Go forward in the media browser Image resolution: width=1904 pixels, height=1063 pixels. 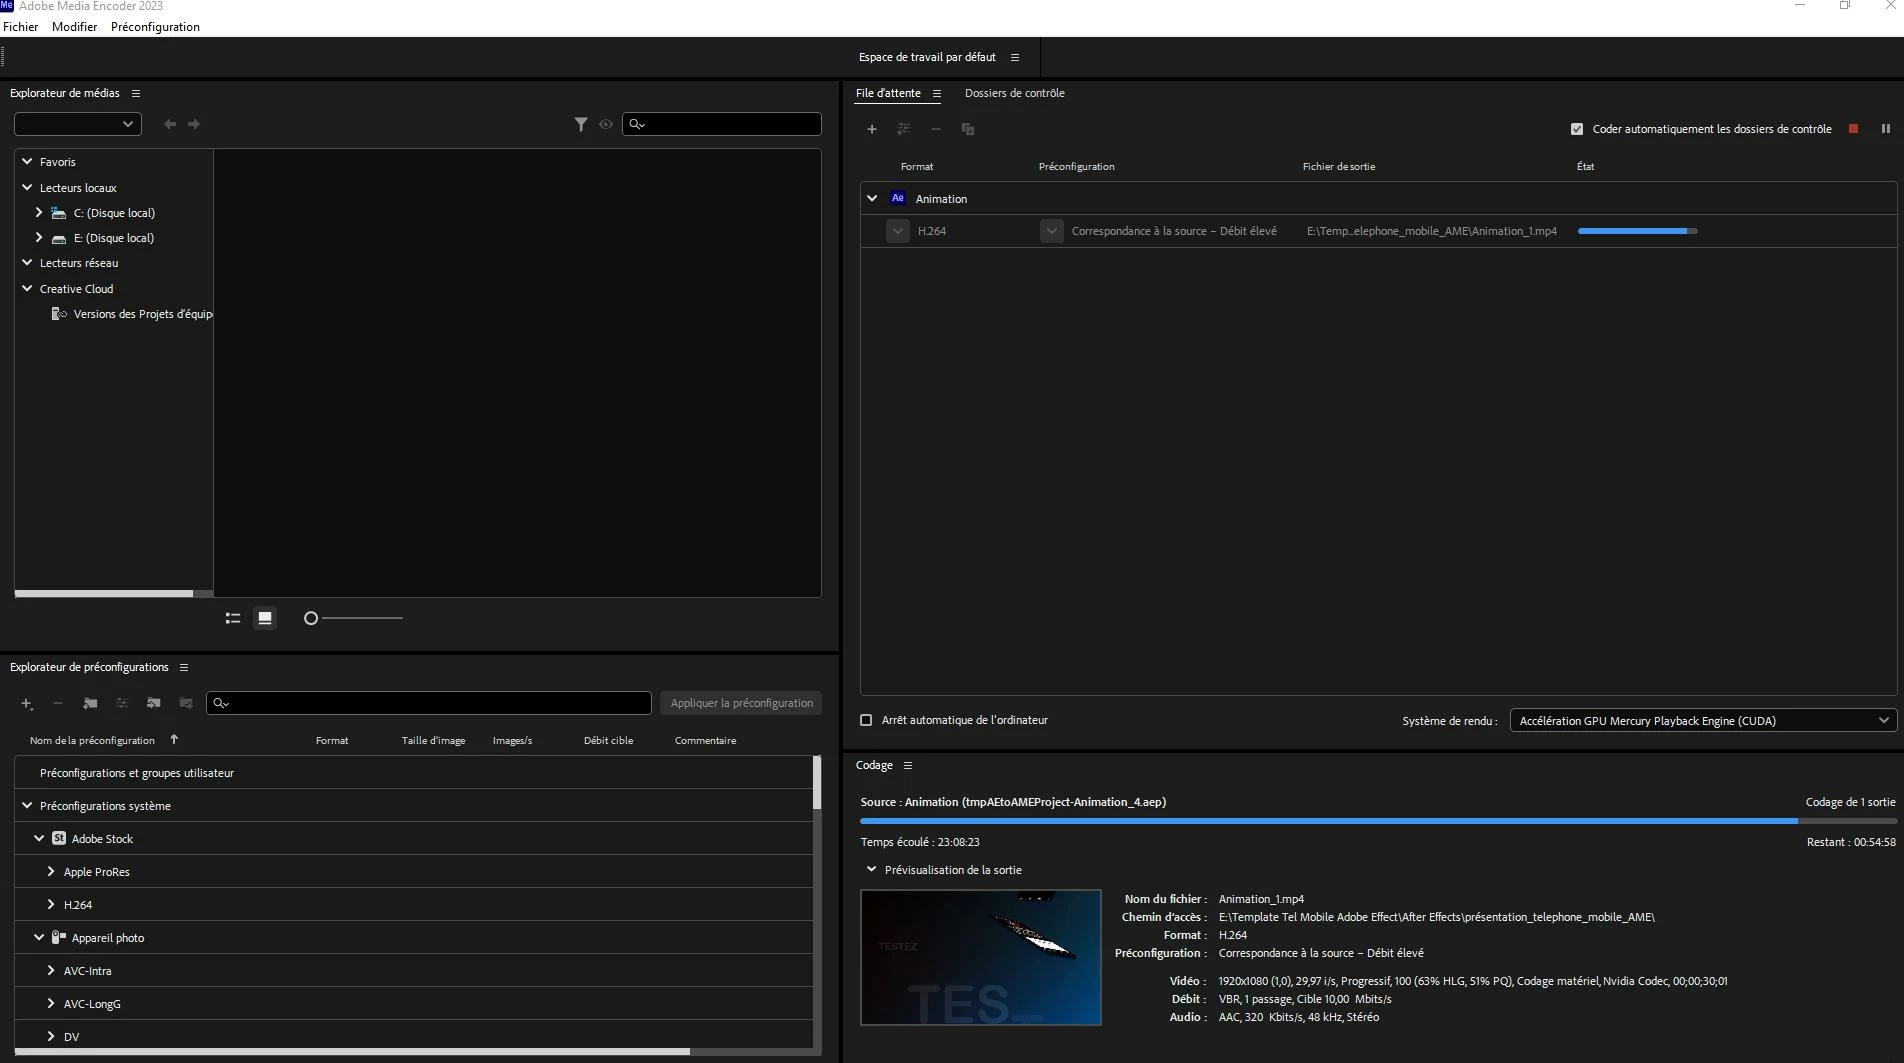click(x=194, y=124)
